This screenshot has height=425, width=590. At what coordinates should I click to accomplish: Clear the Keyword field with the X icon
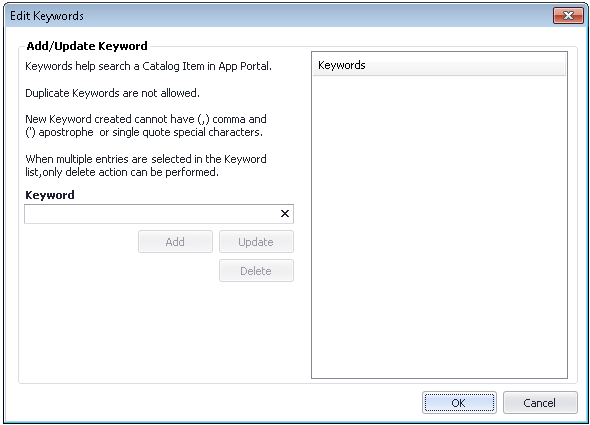click(285, 214)
